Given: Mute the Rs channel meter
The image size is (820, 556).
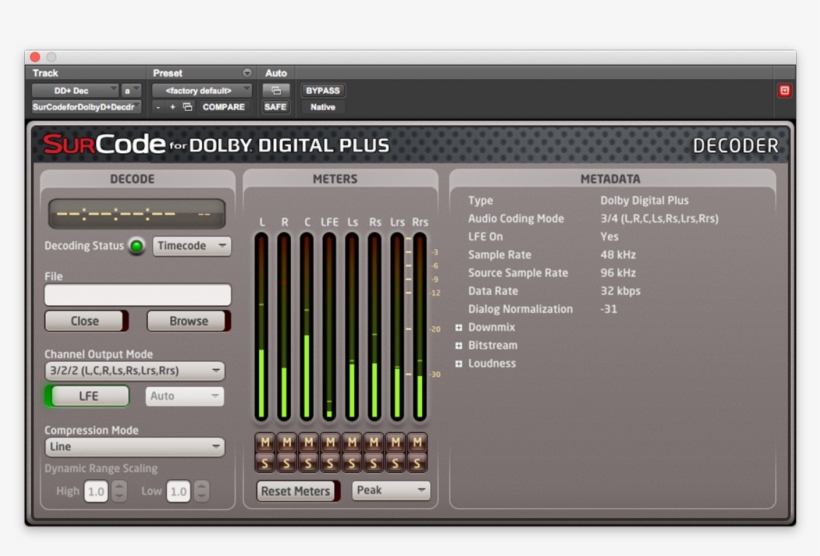Looking at the screenshot, I should pos(373,442).
